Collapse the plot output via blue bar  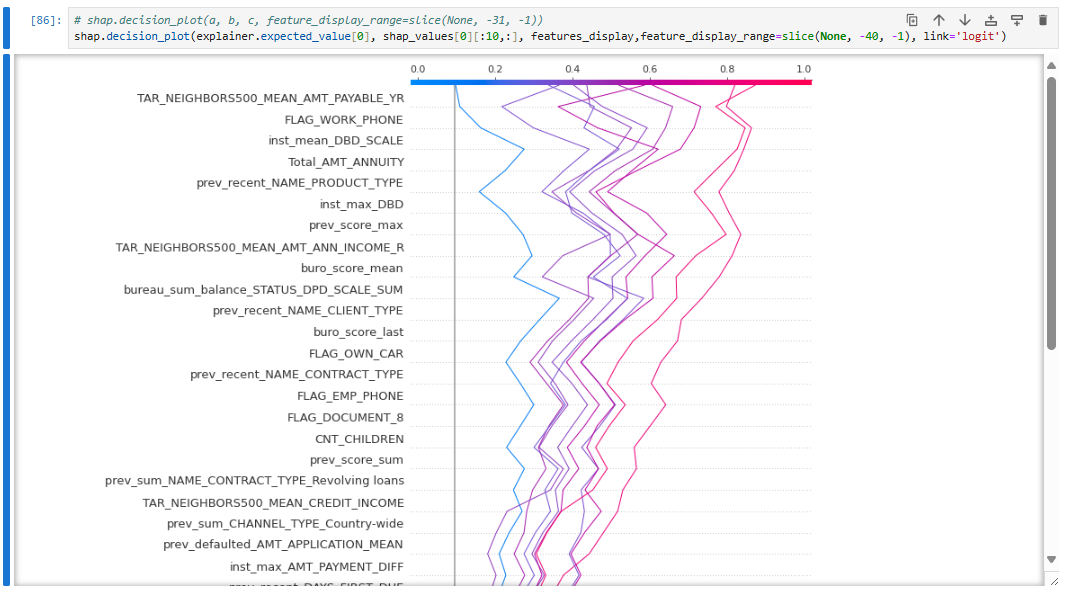coord(6,320)
